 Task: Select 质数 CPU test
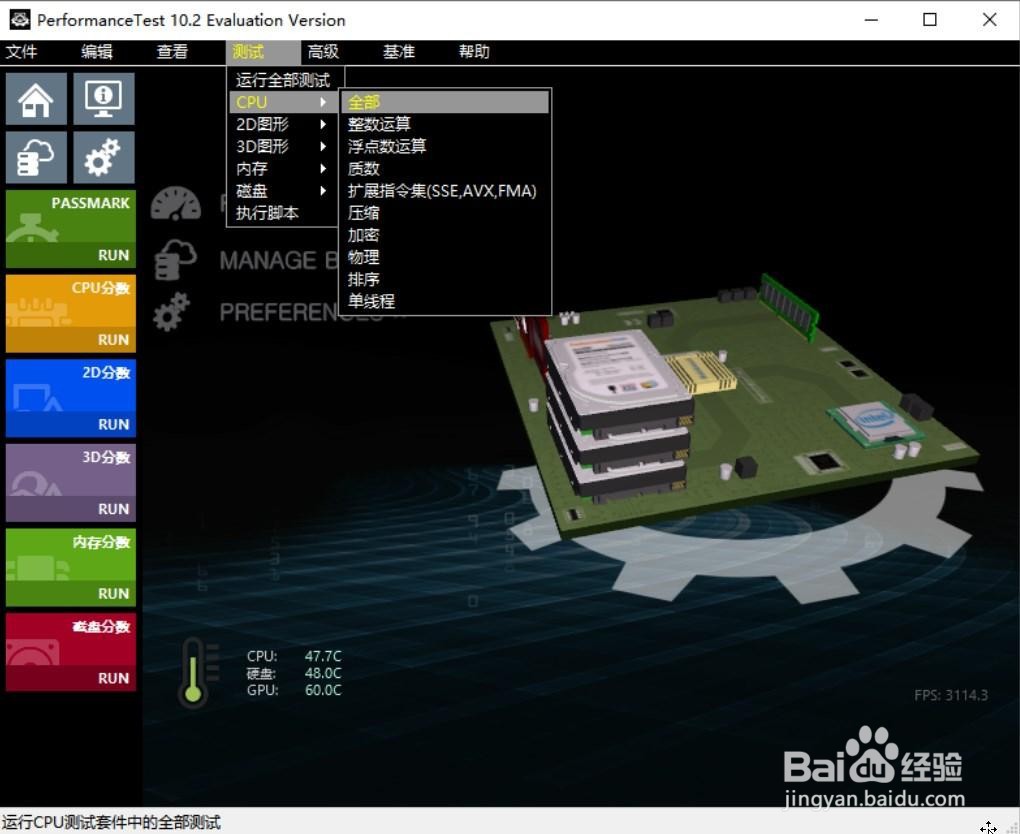[446, 168]
